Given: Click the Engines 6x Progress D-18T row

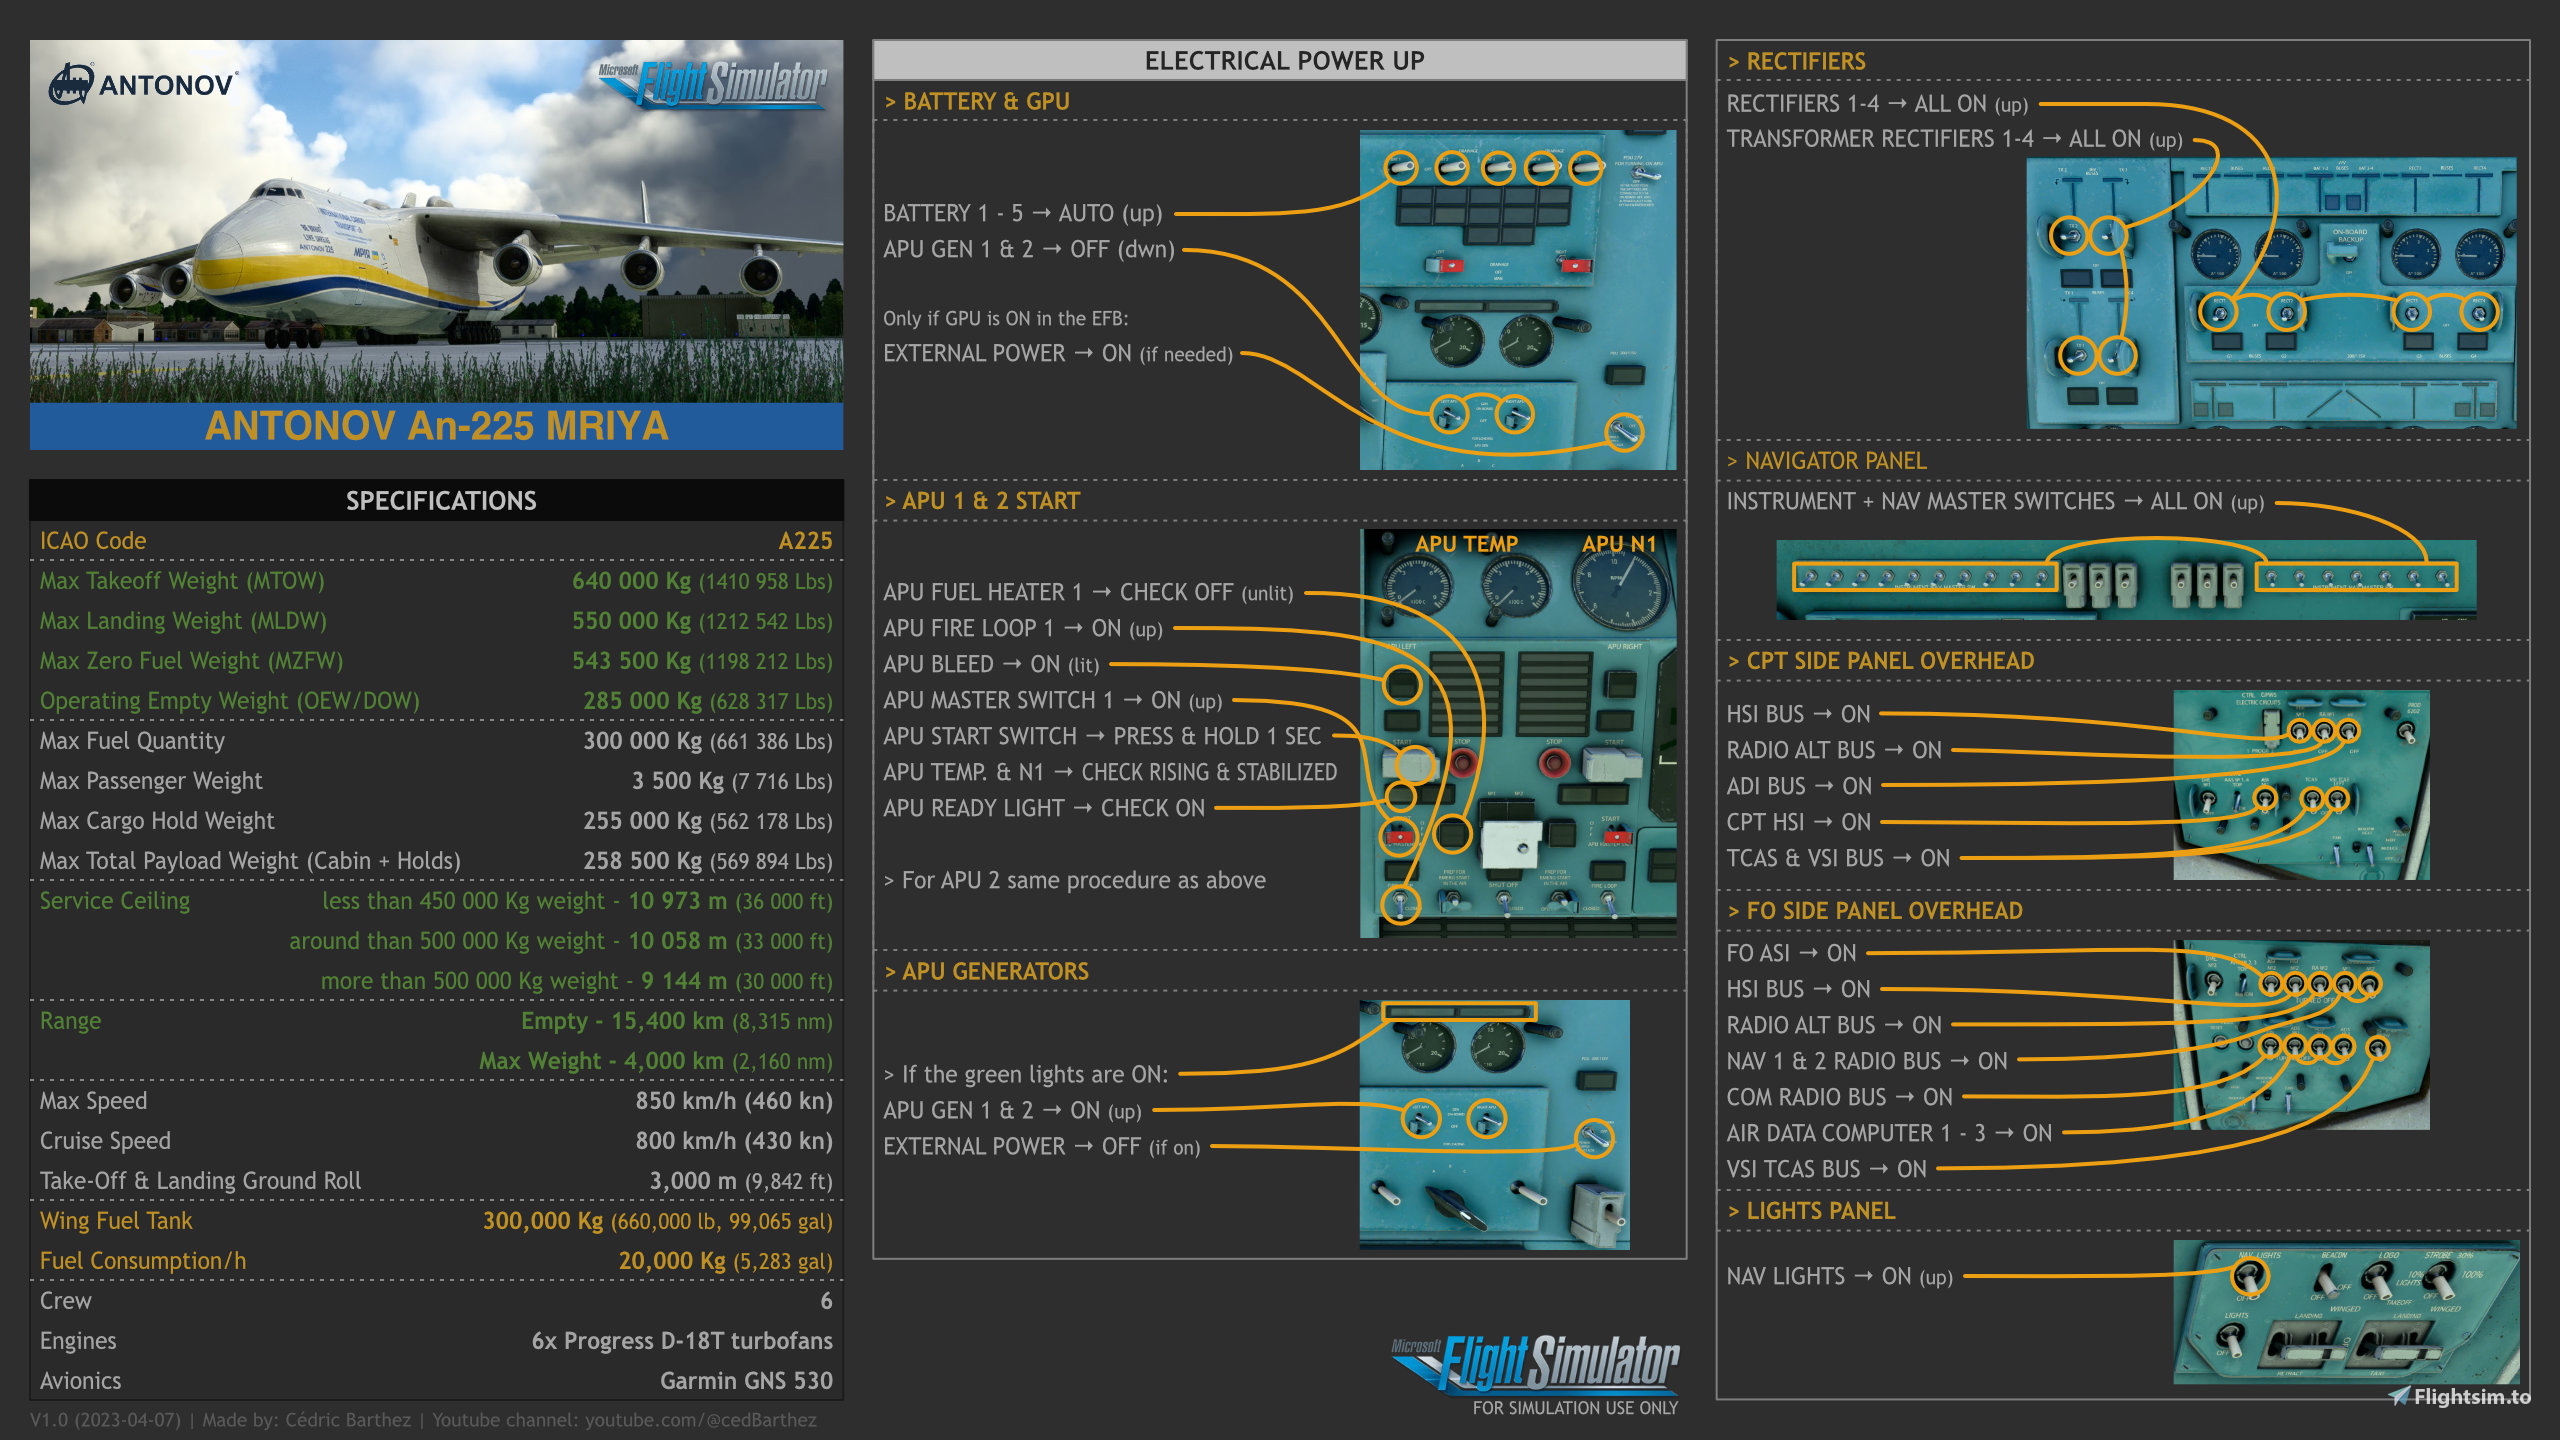Looking at the screenshot, I should 436,1341.
